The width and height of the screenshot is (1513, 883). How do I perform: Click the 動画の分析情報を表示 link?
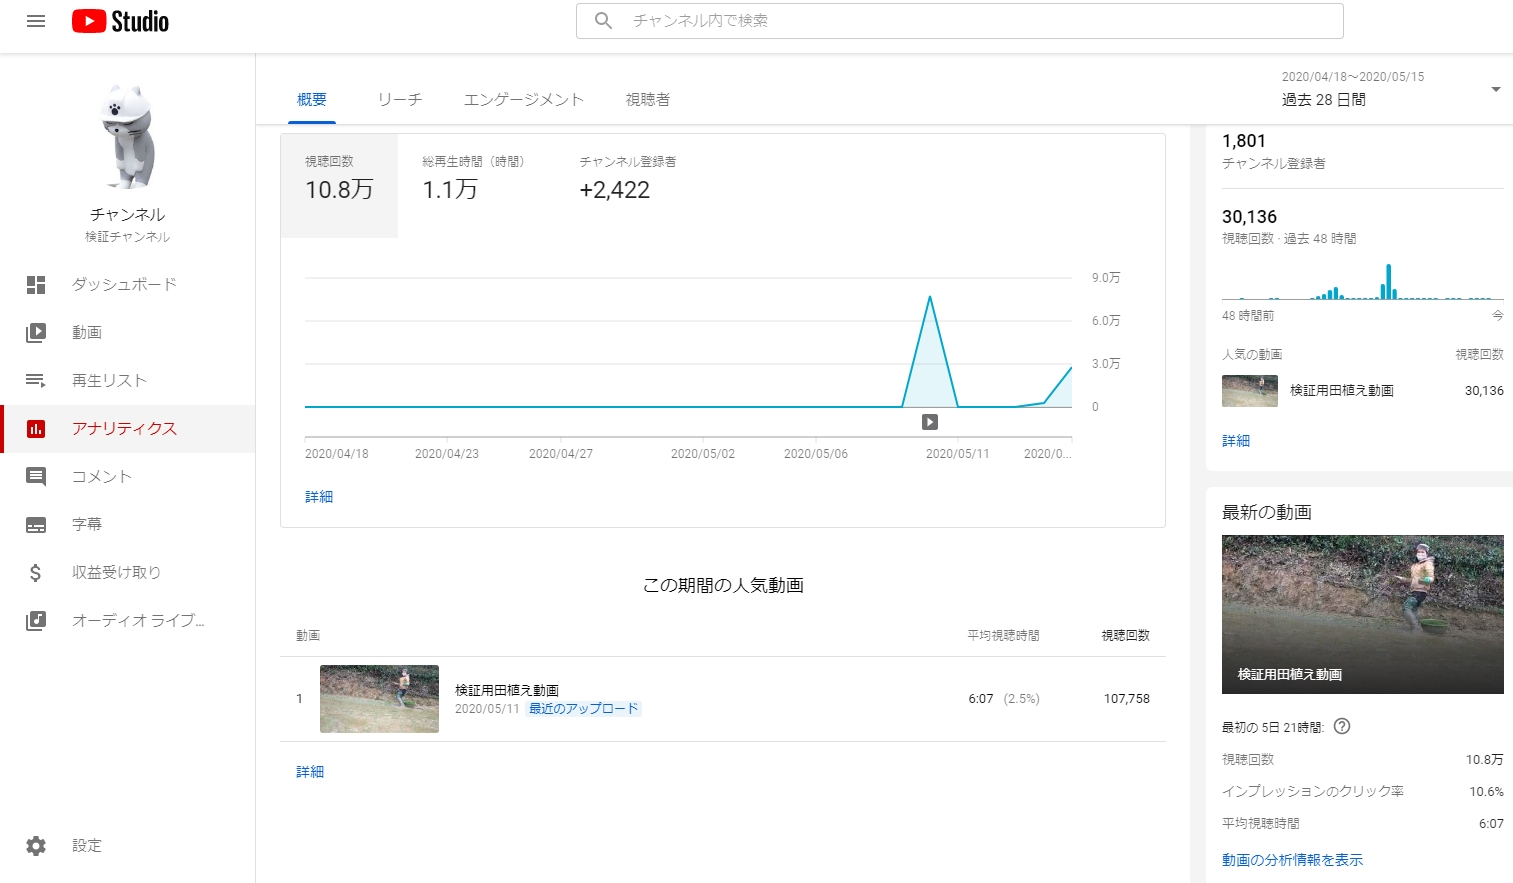click(x=1292, y=860)
